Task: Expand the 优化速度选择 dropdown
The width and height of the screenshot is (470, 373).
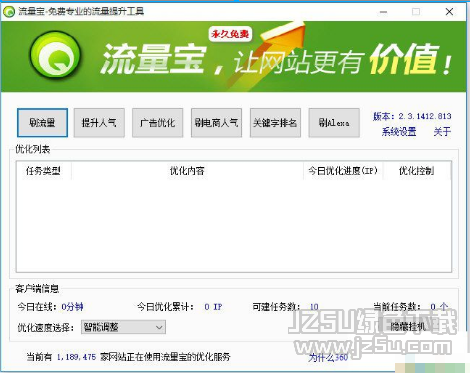Action: tap(123, 327)
